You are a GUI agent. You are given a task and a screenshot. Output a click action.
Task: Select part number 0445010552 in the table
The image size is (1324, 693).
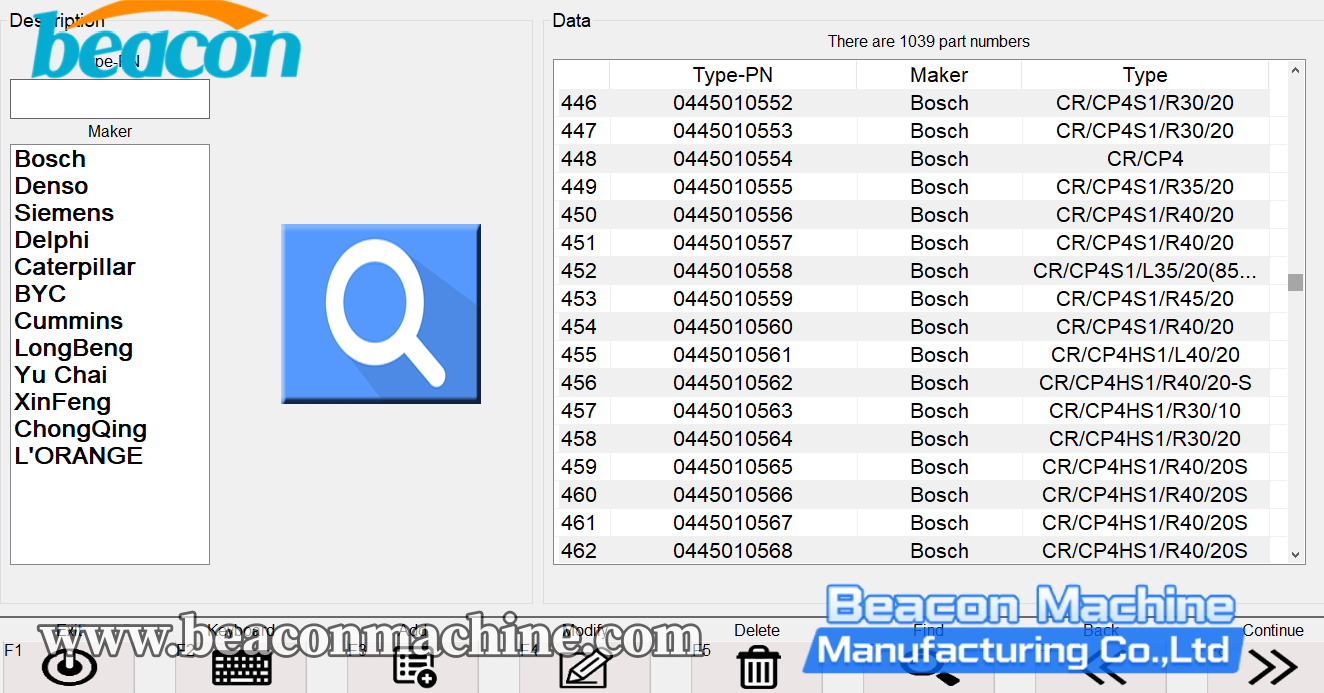[733, 103]
